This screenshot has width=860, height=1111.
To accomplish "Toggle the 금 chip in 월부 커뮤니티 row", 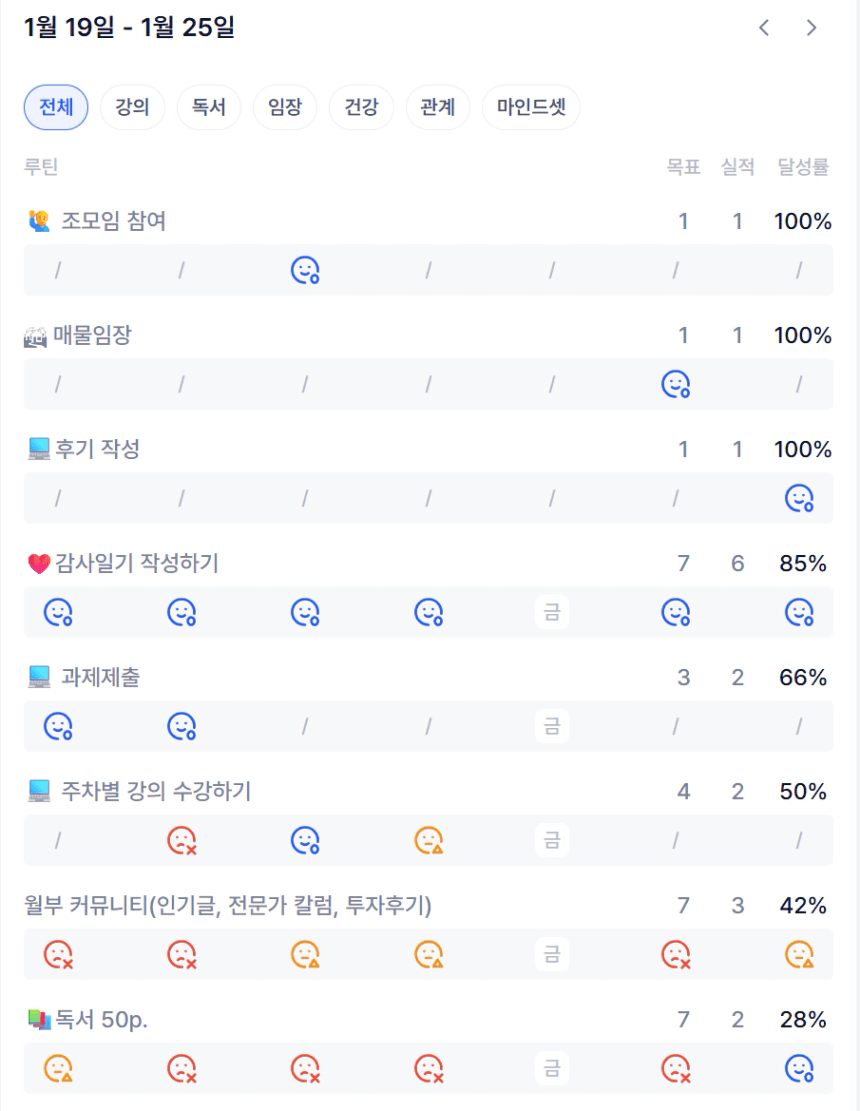I will click(552, 955).
